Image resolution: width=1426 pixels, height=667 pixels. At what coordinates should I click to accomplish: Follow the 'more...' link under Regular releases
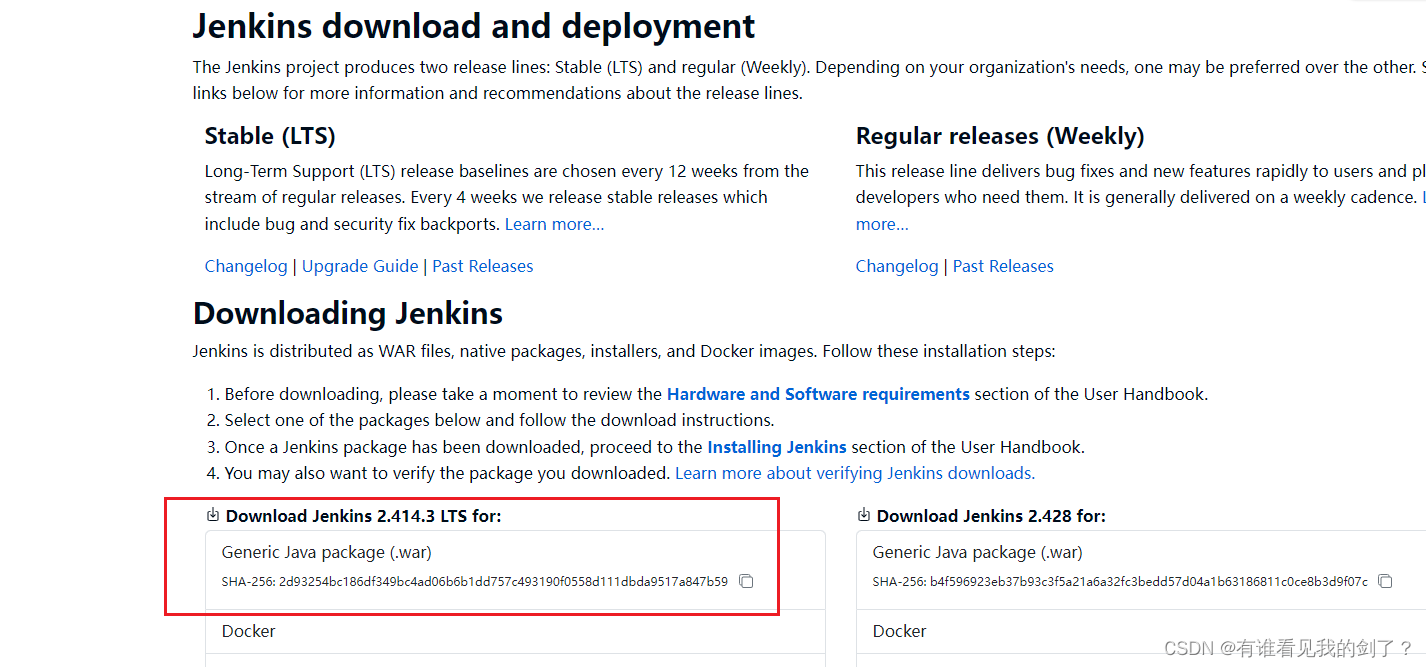coord(882,224)
